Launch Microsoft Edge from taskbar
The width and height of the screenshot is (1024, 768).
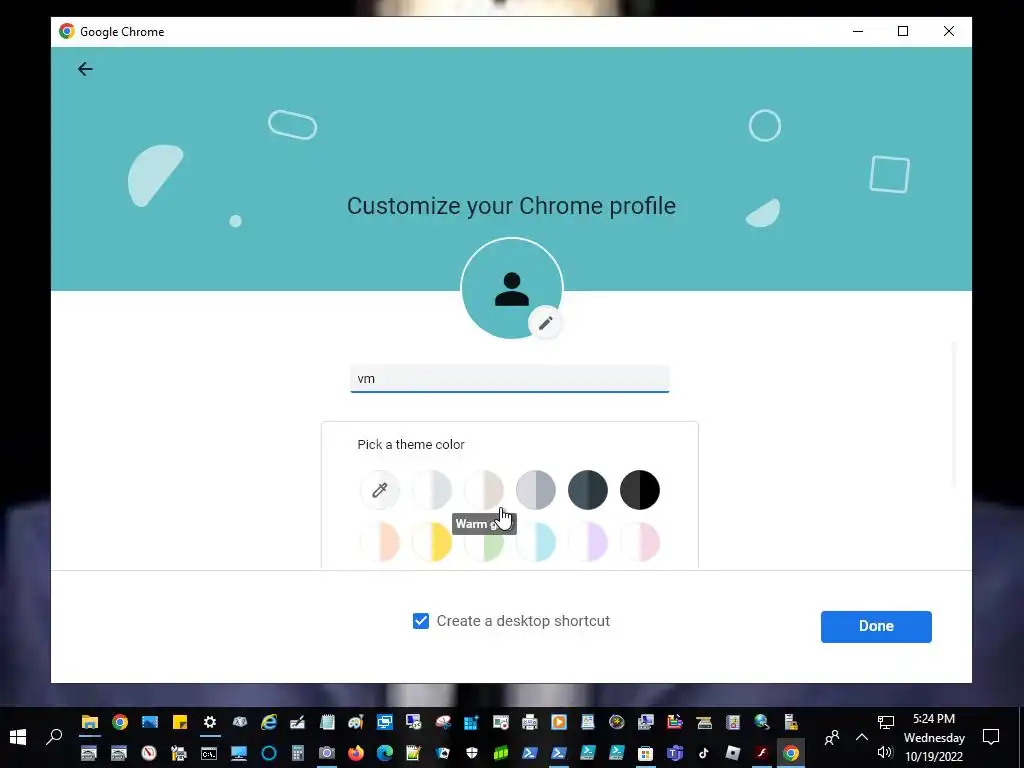point(385,754)
